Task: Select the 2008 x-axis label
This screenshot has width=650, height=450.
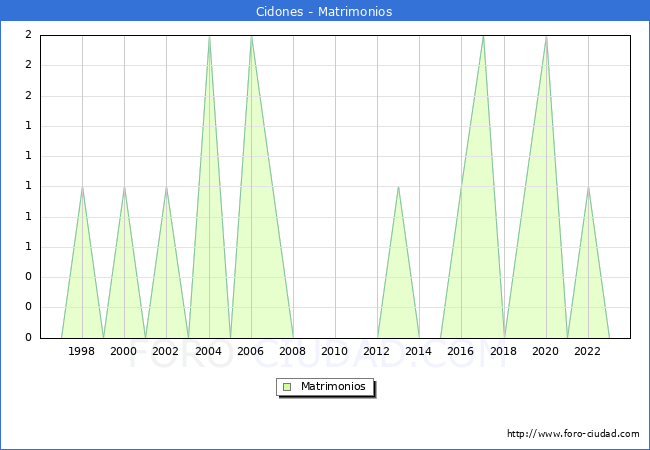Action: pos(292,351)
